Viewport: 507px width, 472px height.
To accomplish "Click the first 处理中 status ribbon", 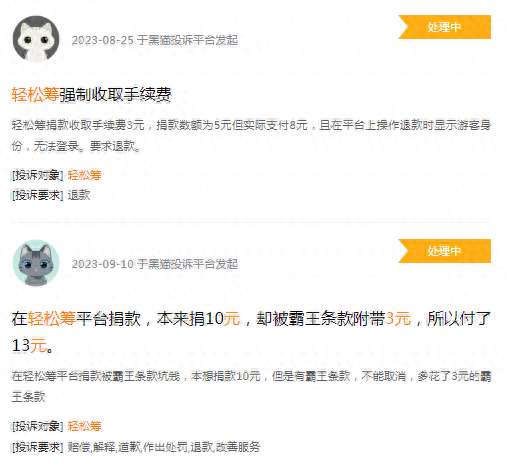I will click(444, 27).
